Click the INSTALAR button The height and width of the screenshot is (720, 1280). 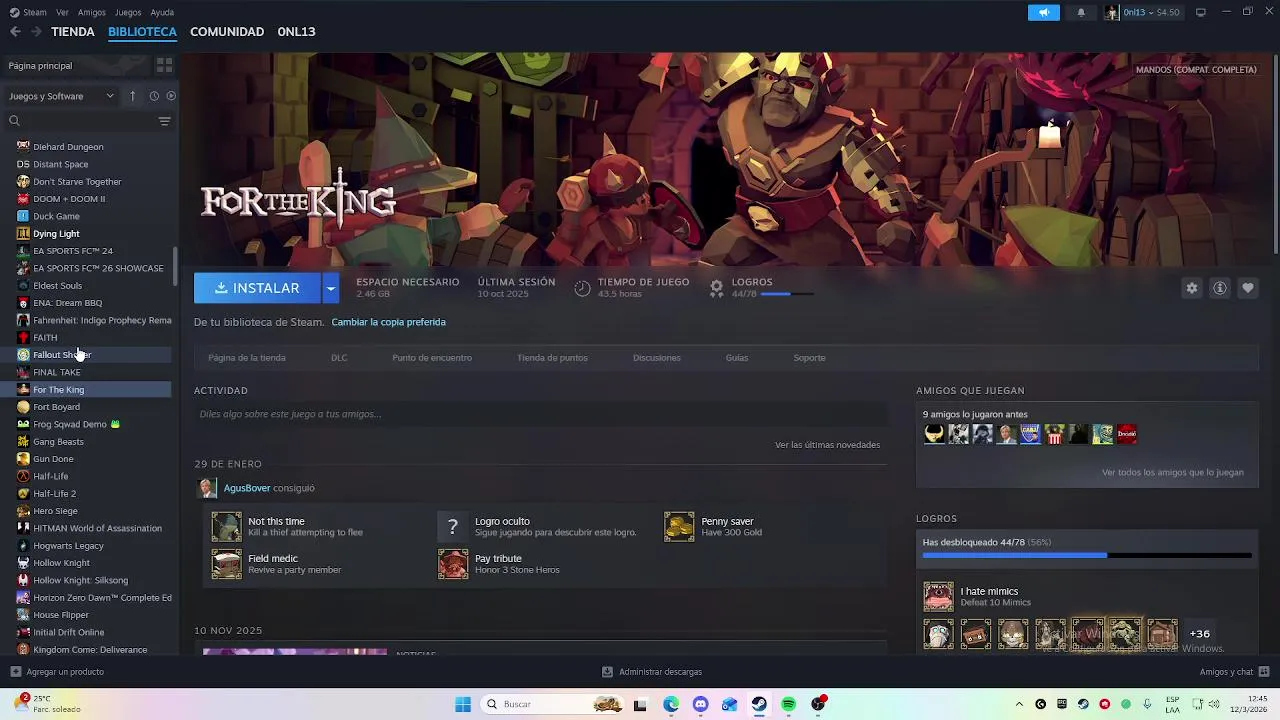(x=257, y=288)
